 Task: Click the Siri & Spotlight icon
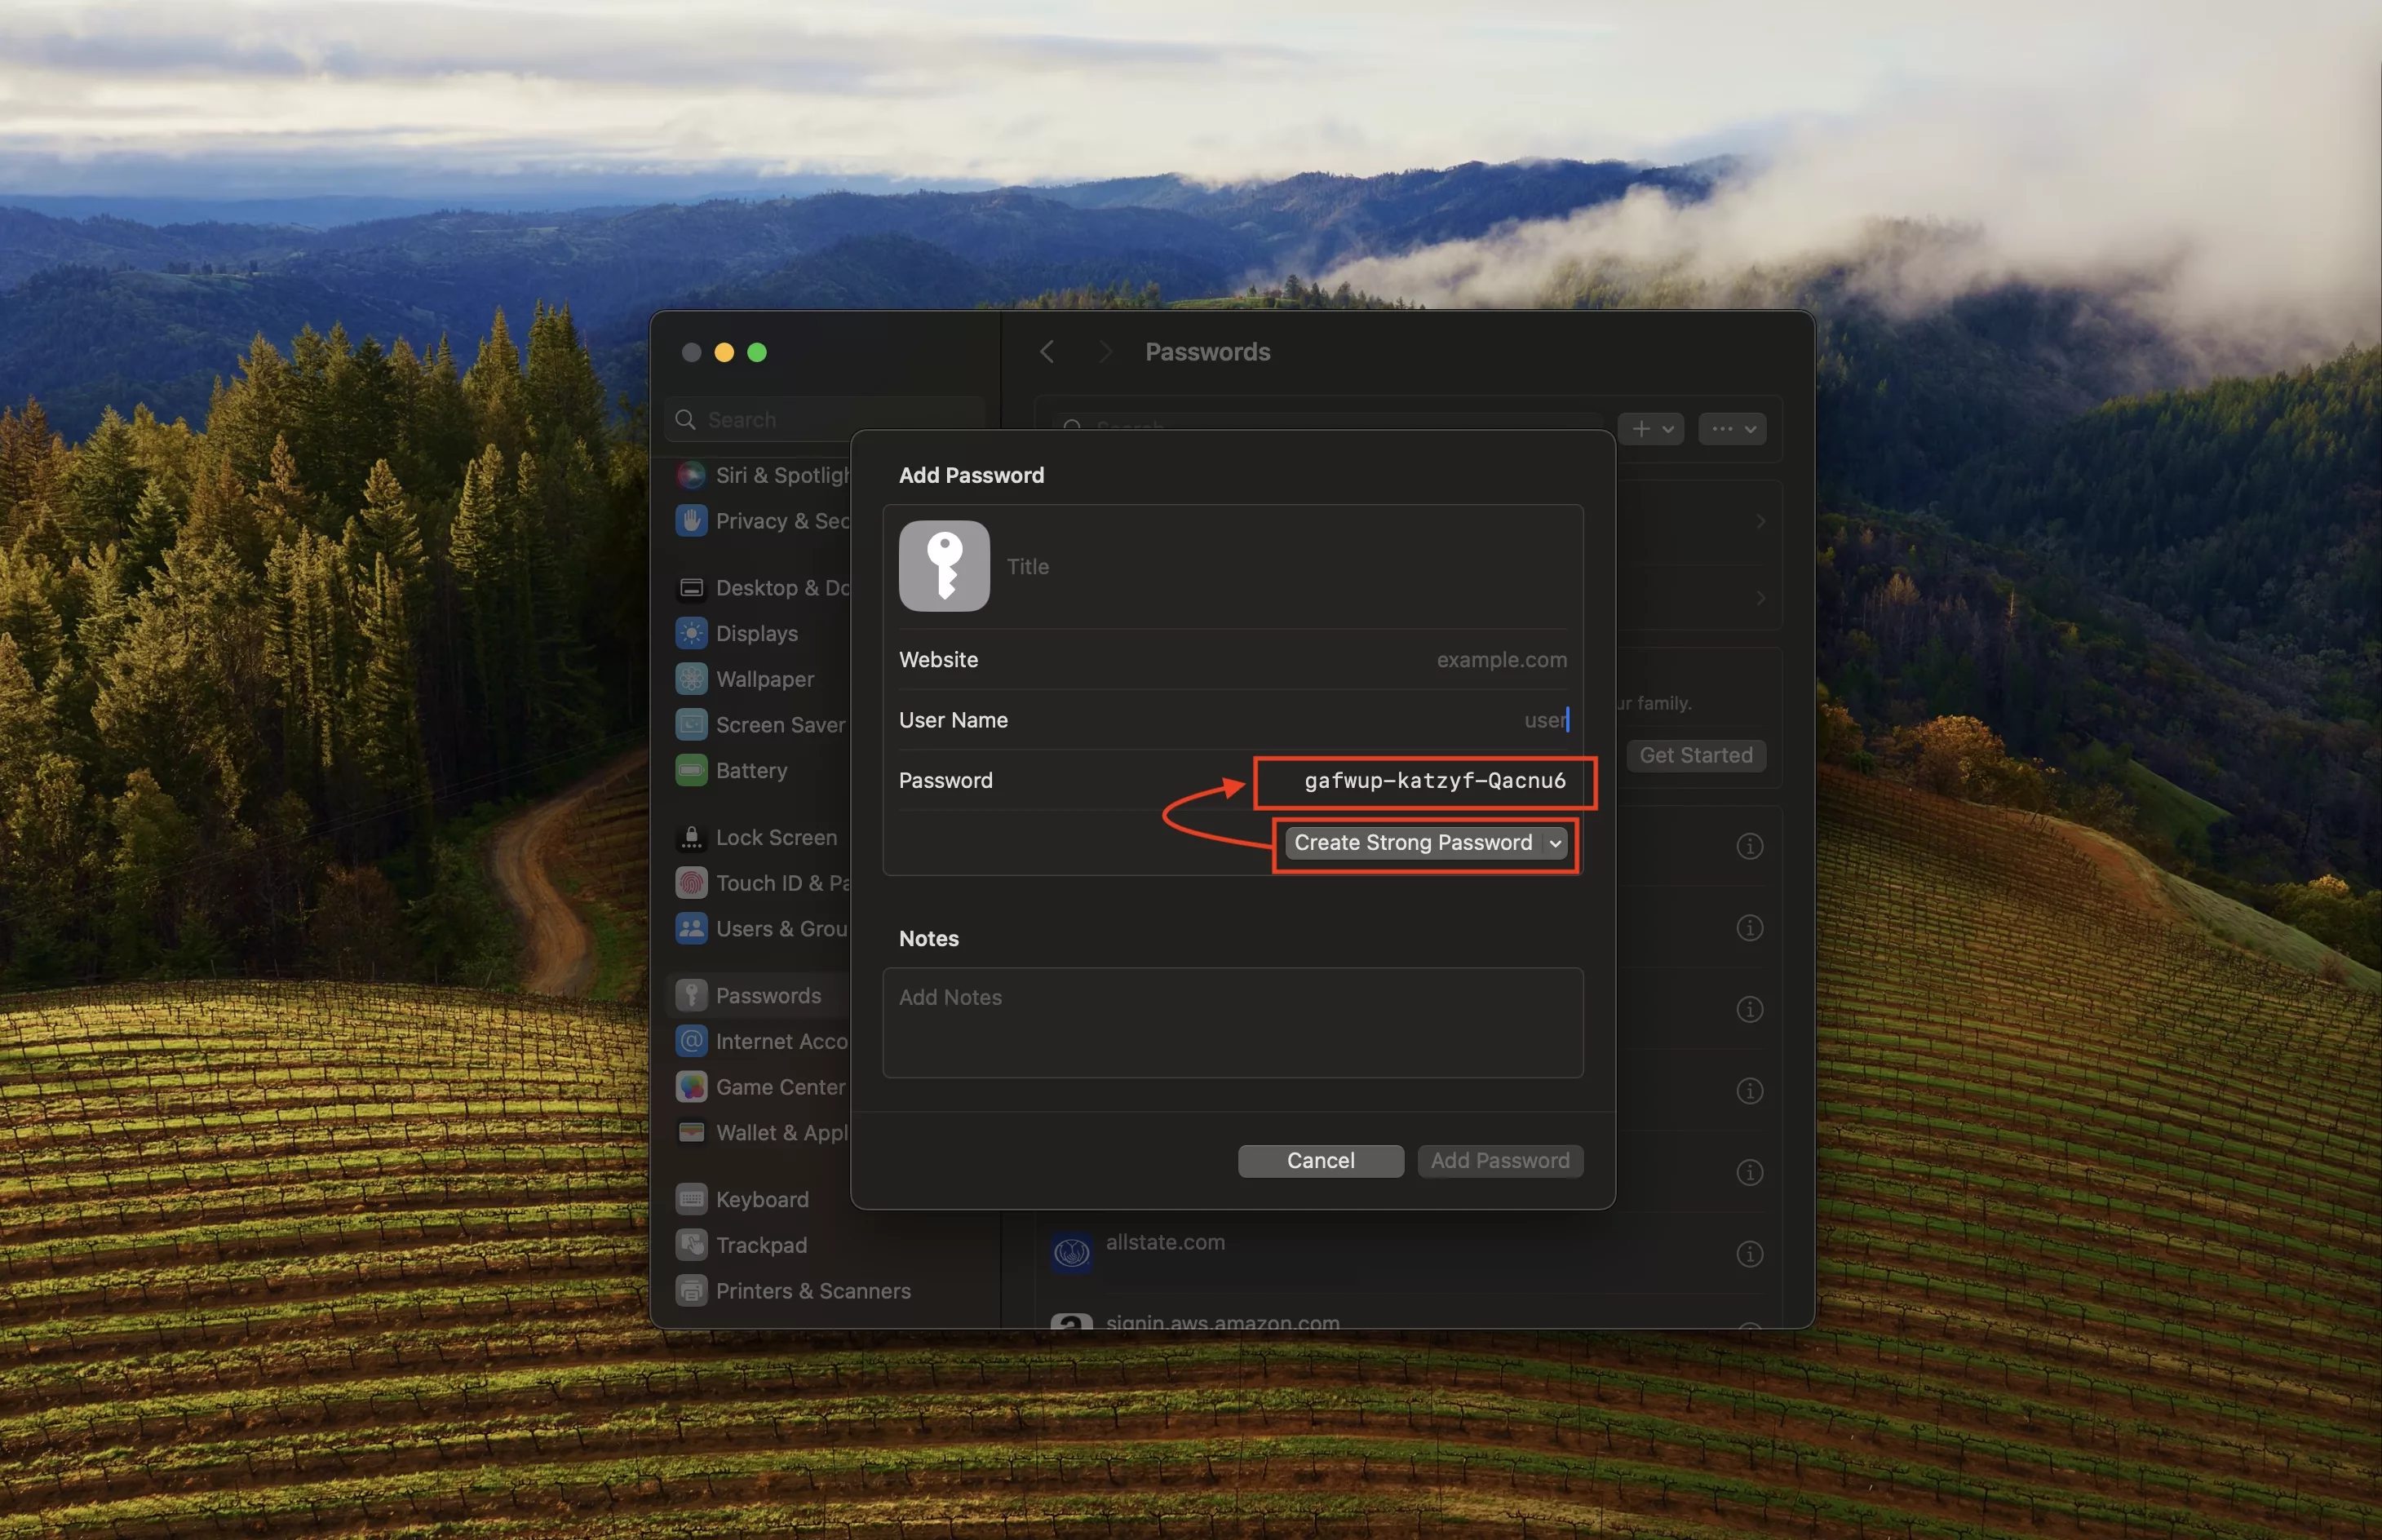click(691, 474)
